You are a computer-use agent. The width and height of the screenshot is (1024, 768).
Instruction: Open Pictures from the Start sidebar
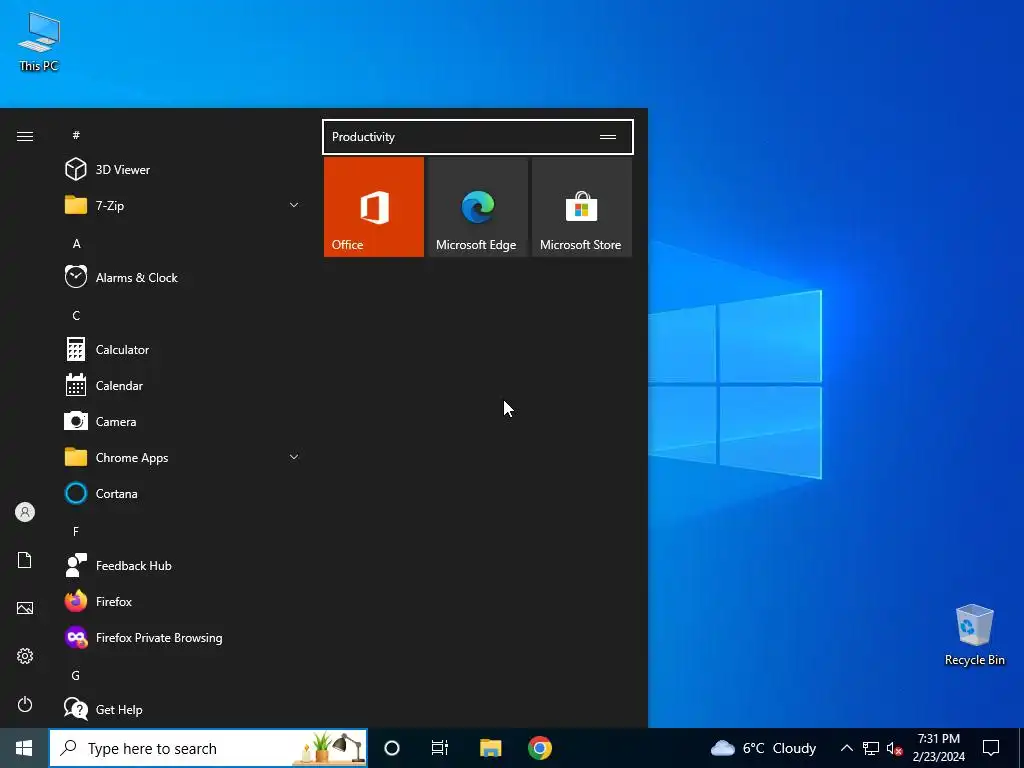[x=25, y=608]
